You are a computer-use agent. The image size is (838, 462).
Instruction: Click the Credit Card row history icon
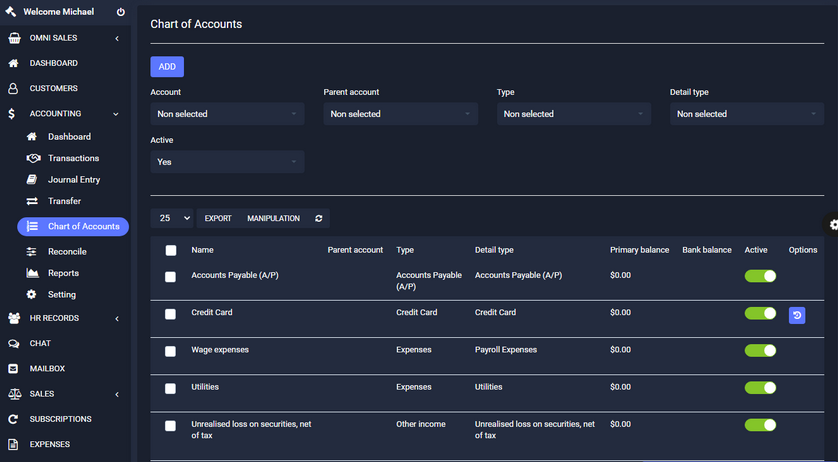[797, 316]
